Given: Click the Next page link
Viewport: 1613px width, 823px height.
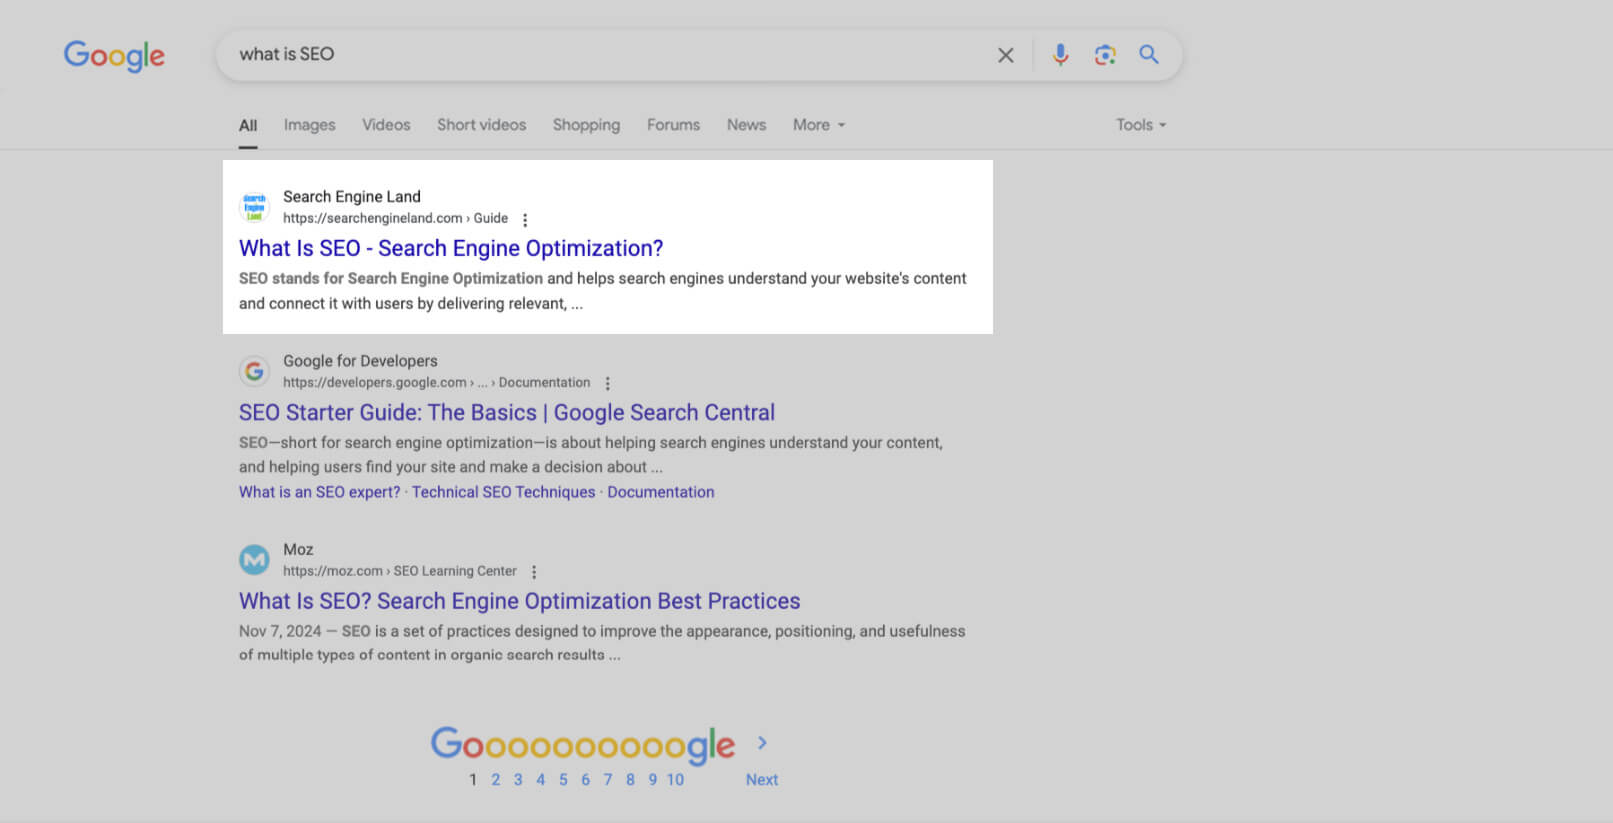Looking at the screenshot, I should [762, 780].
